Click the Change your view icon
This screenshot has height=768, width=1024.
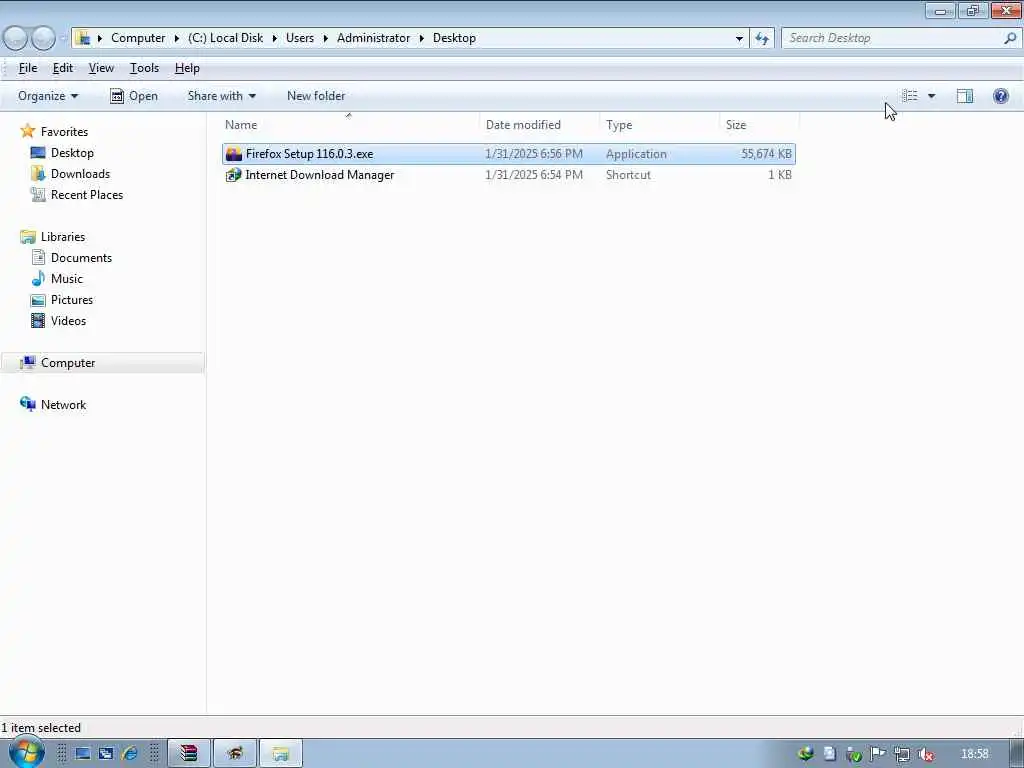tap(910, 96)
